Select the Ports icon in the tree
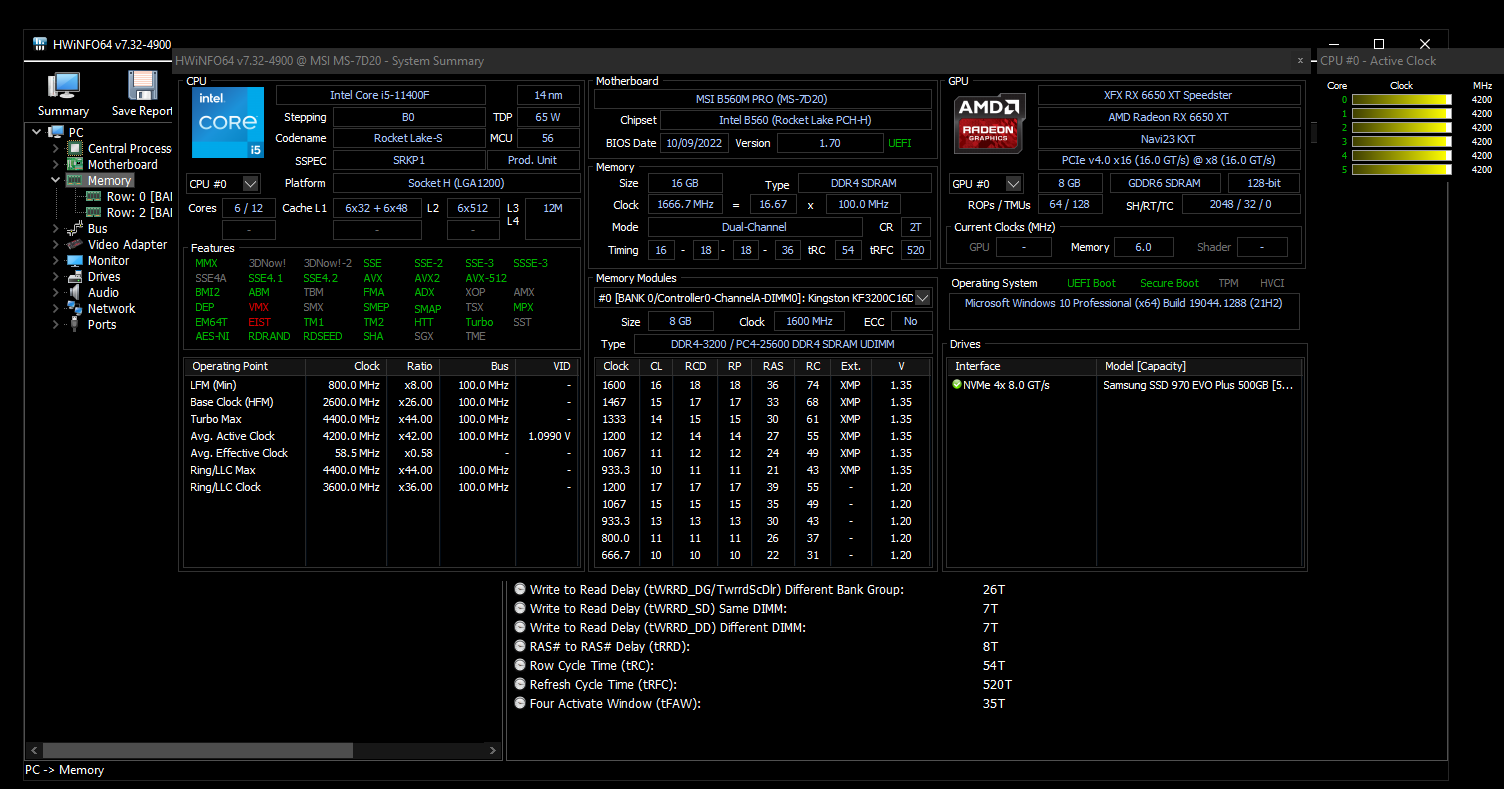The width and height of the screenshot is (1504, 789). click(x=75, y=324)
